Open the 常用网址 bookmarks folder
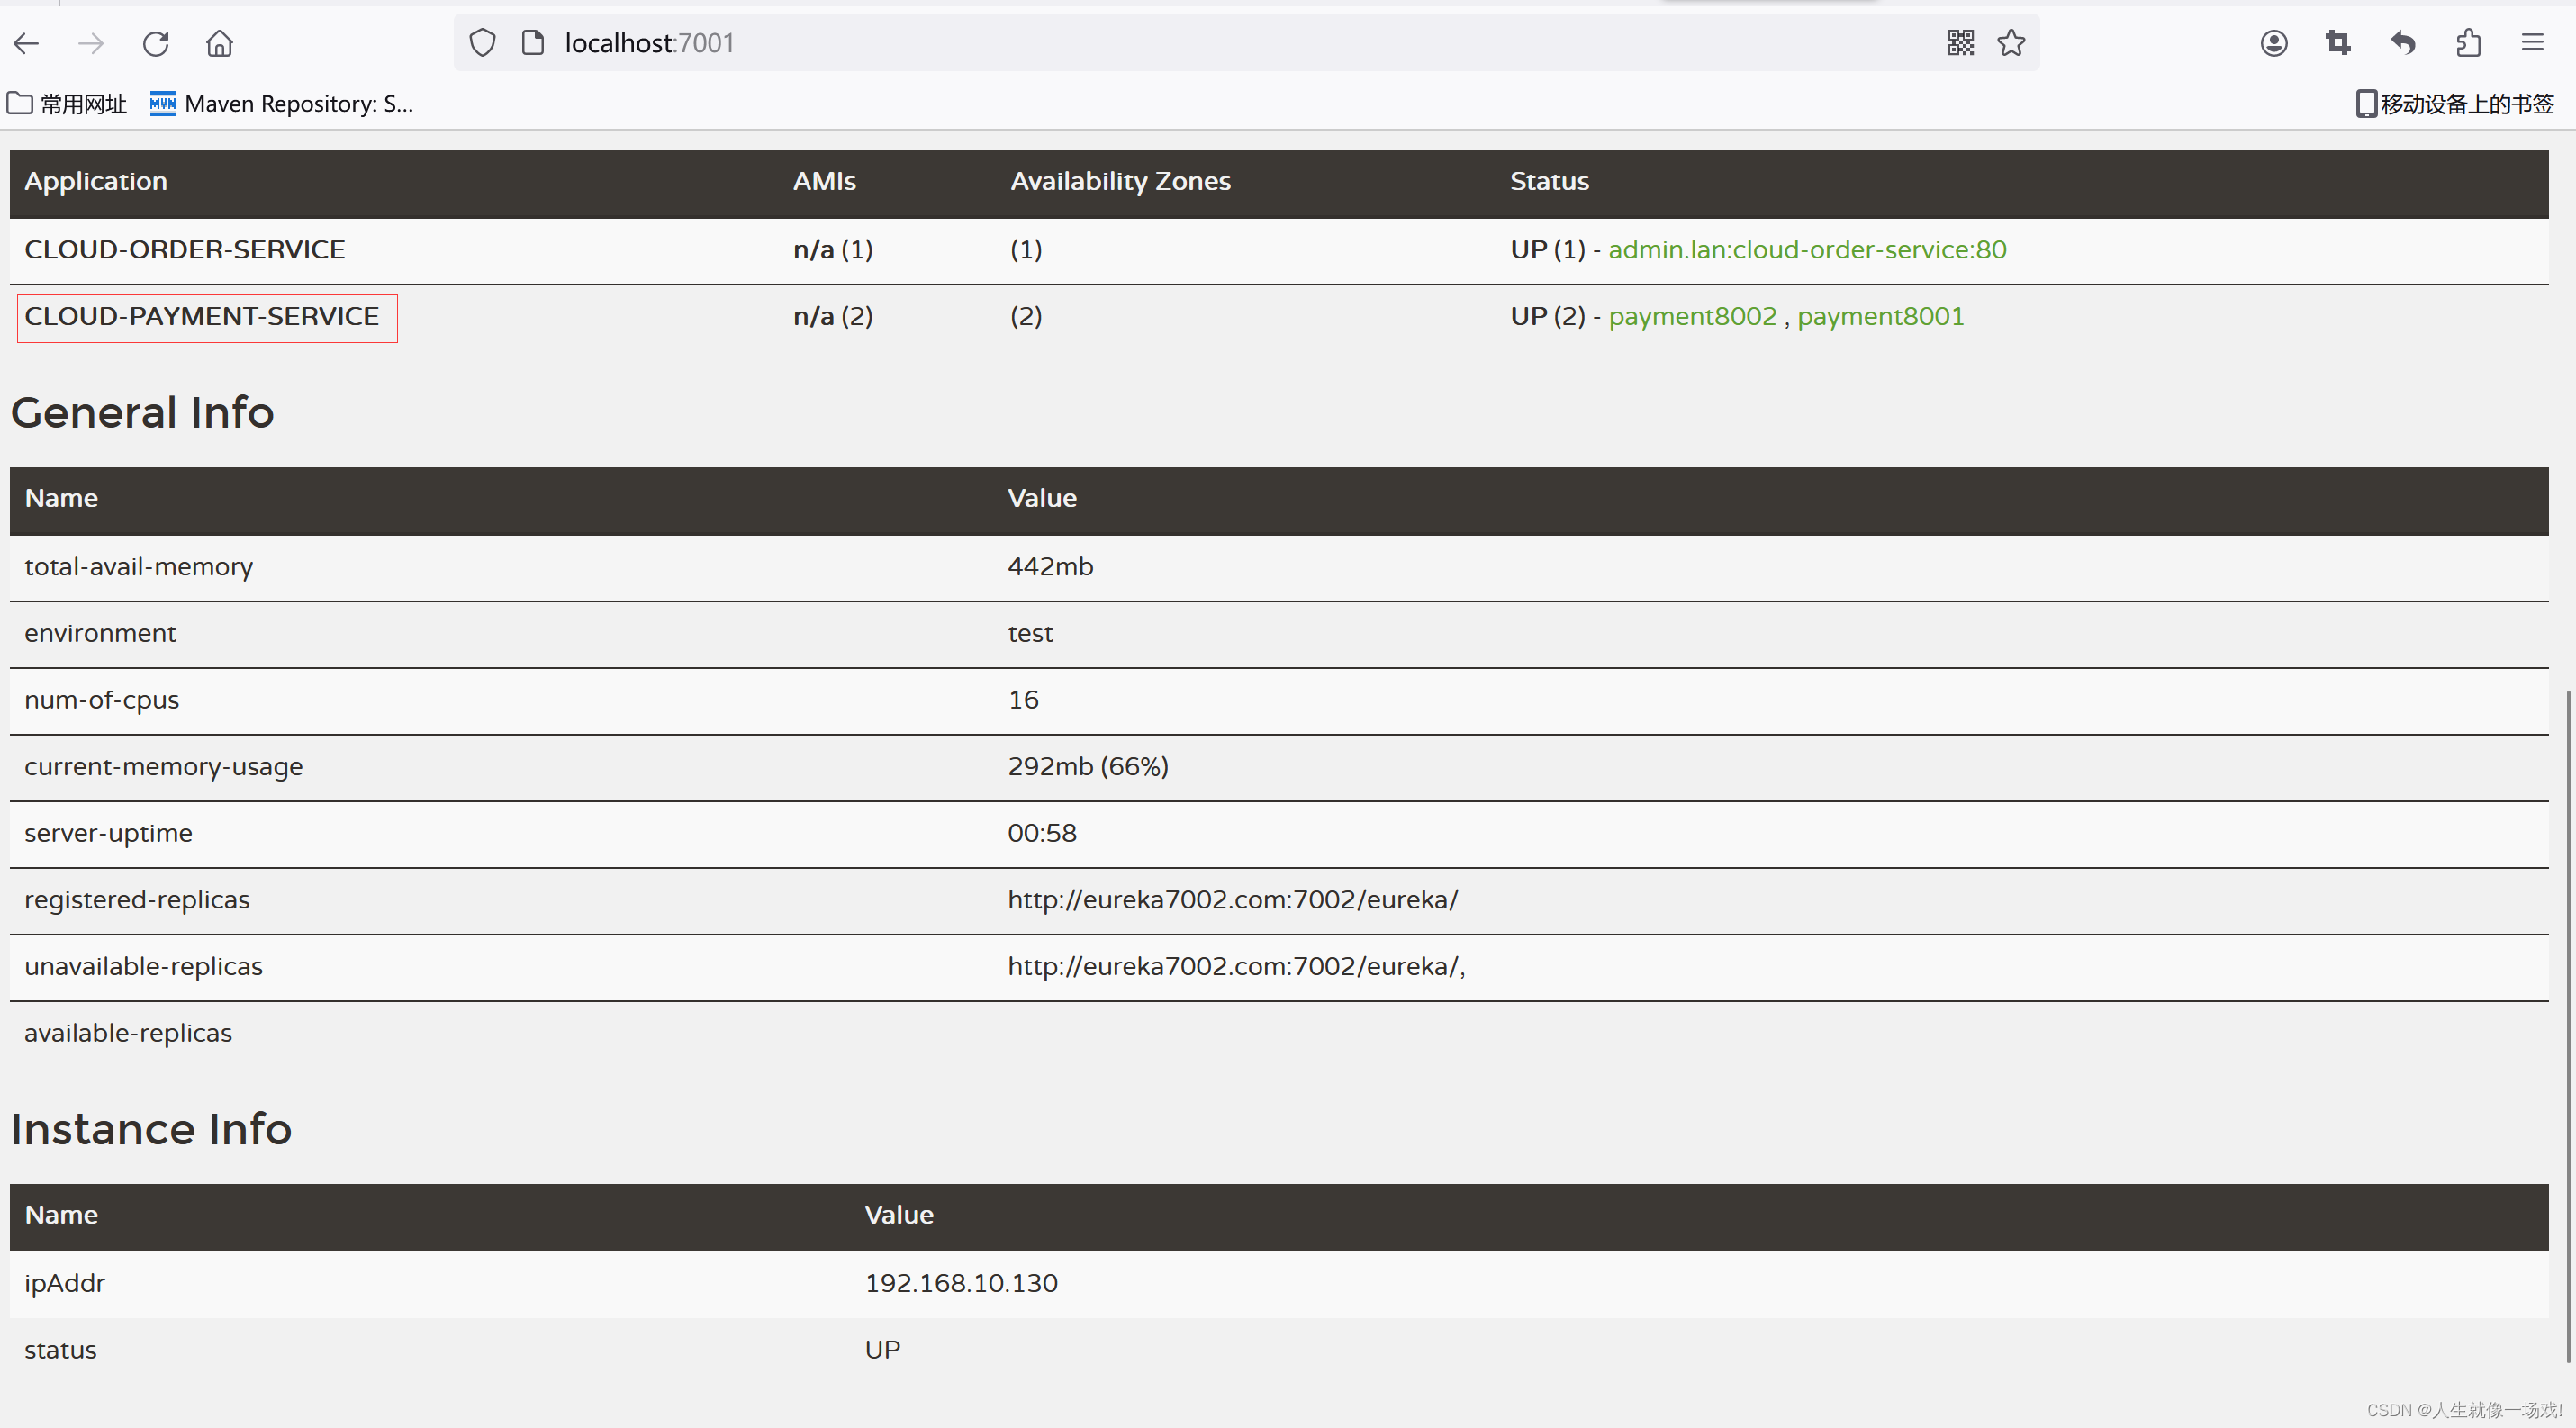The width and height of the screenshot is (2576, 1428). click(x=68, y=104)
